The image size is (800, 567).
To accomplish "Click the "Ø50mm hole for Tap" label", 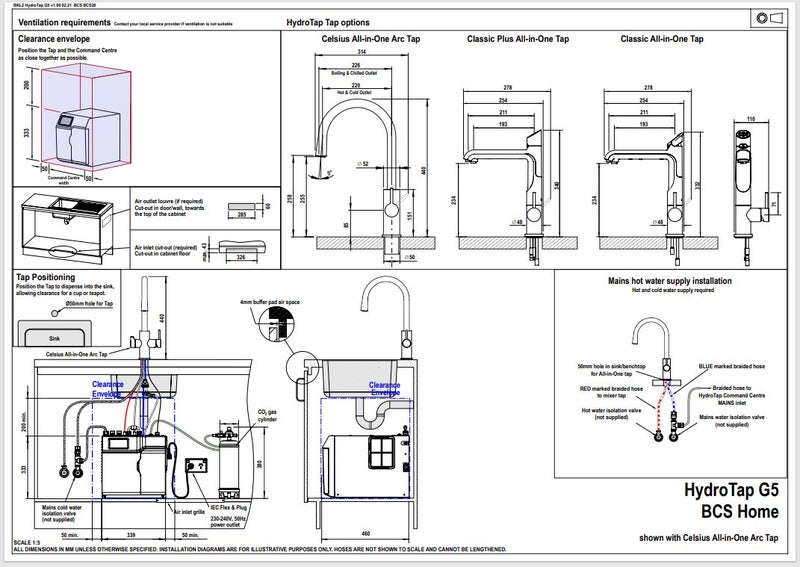I will point(89,304).
